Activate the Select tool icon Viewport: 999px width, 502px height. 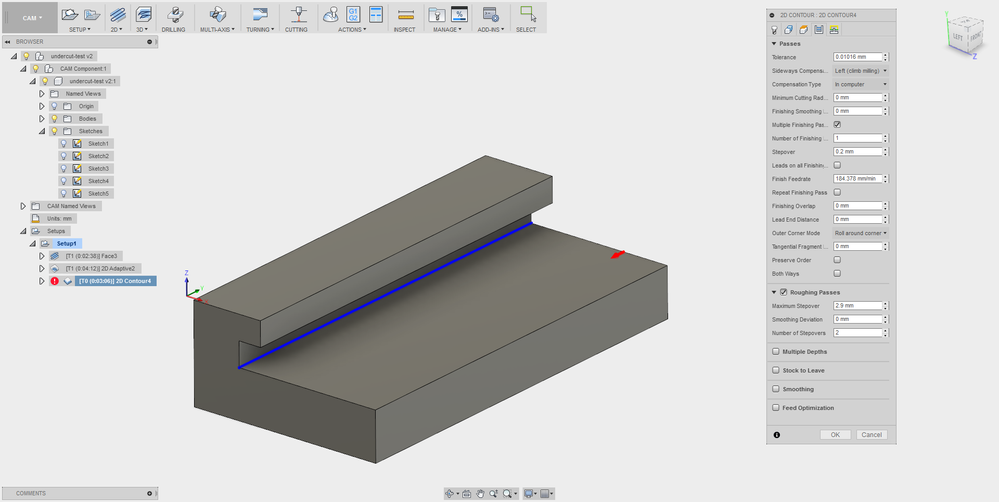(527, 14)
